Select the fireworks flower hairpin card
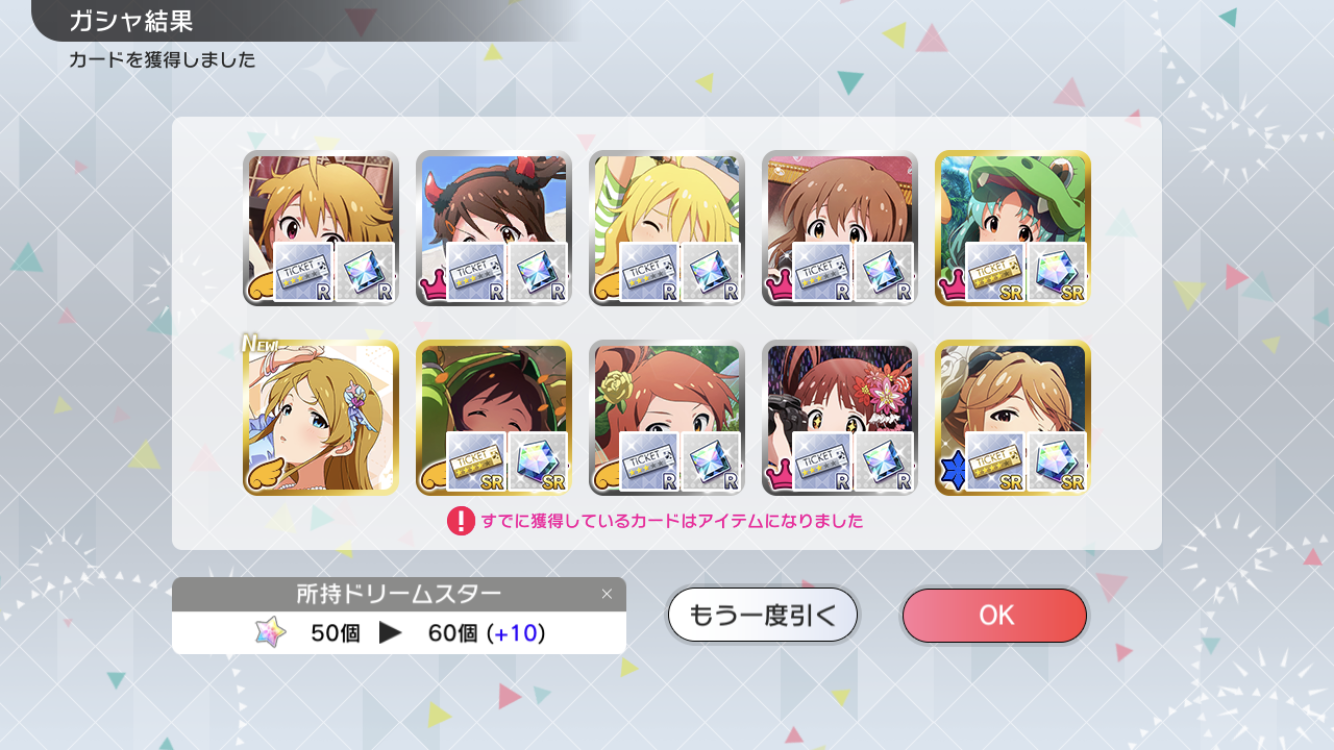Viewport: 1334px width, 750px height. click(x=840, y=418)
